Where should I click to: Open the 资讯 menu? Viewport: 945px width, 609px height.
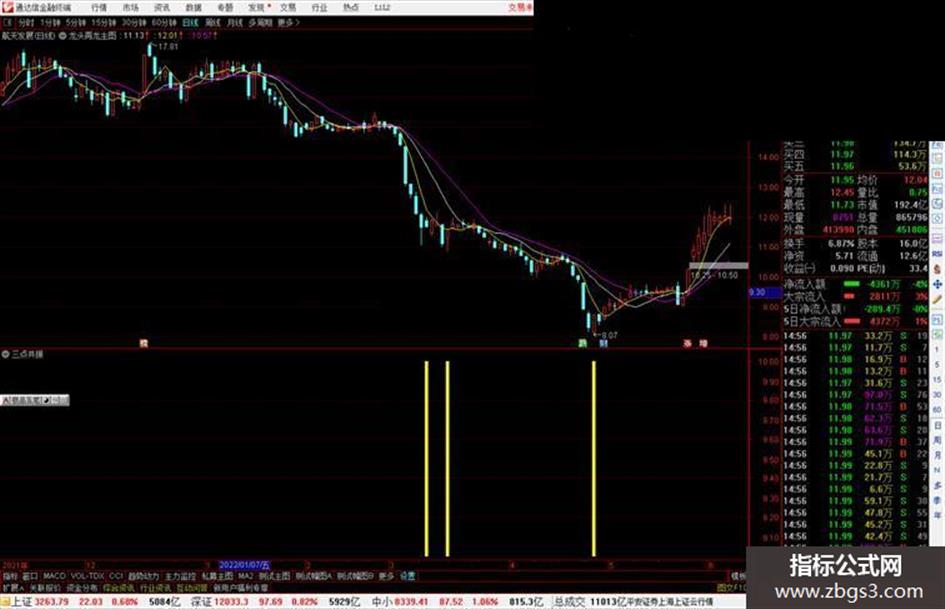pos(162,7)
